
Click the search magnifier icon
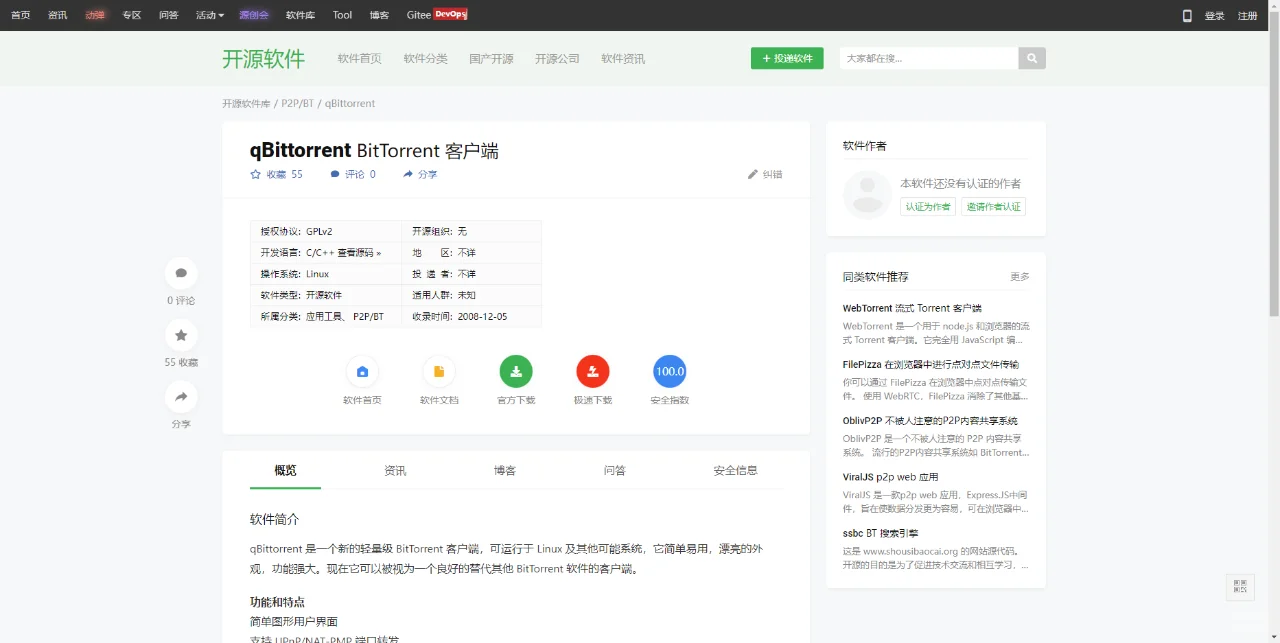tap(1032, 58)
